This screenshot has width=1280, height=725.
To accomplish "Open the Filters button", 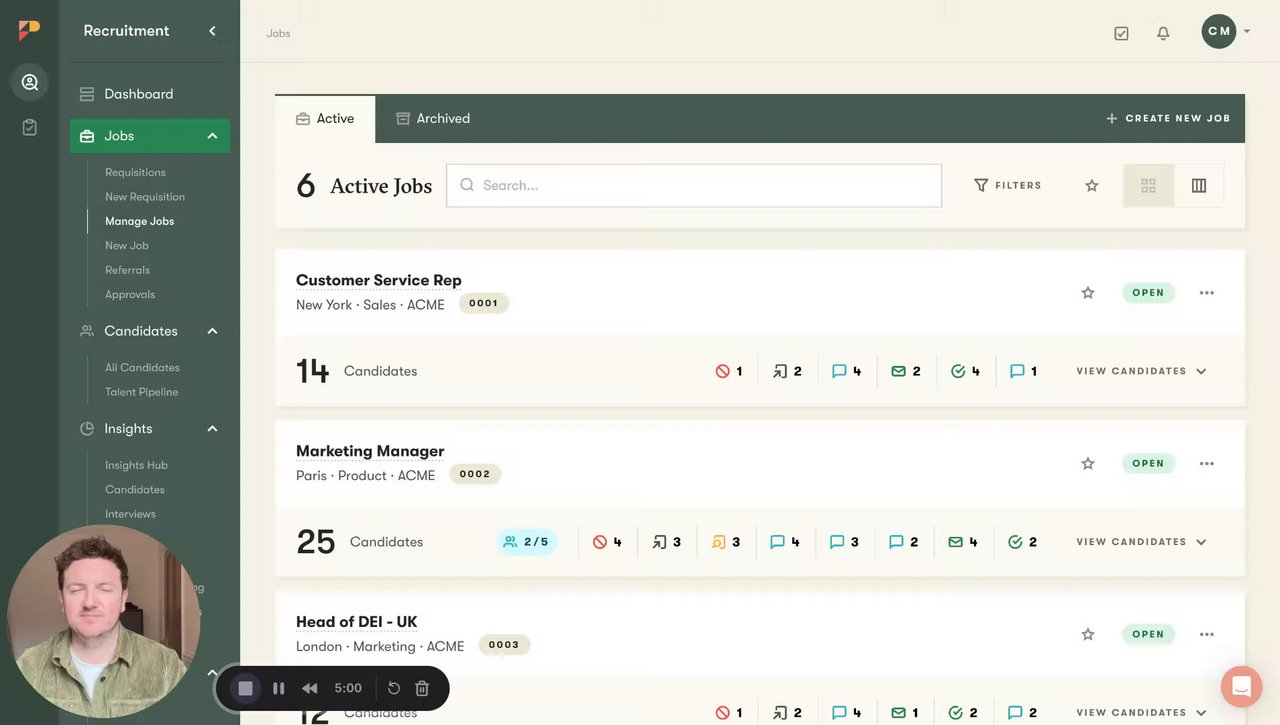I will pyautogui.click(x=1008, y=185).
